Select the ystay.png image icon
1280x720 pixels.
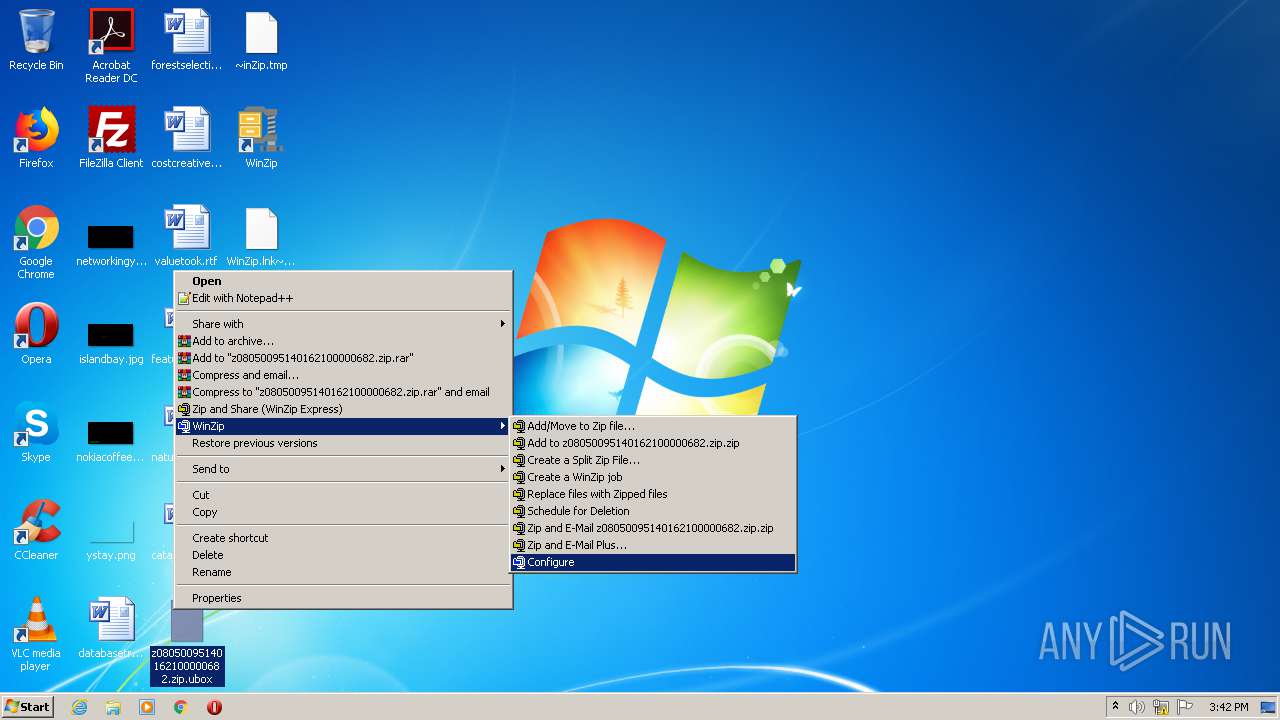pyautogui.click(x=111, y=538)
